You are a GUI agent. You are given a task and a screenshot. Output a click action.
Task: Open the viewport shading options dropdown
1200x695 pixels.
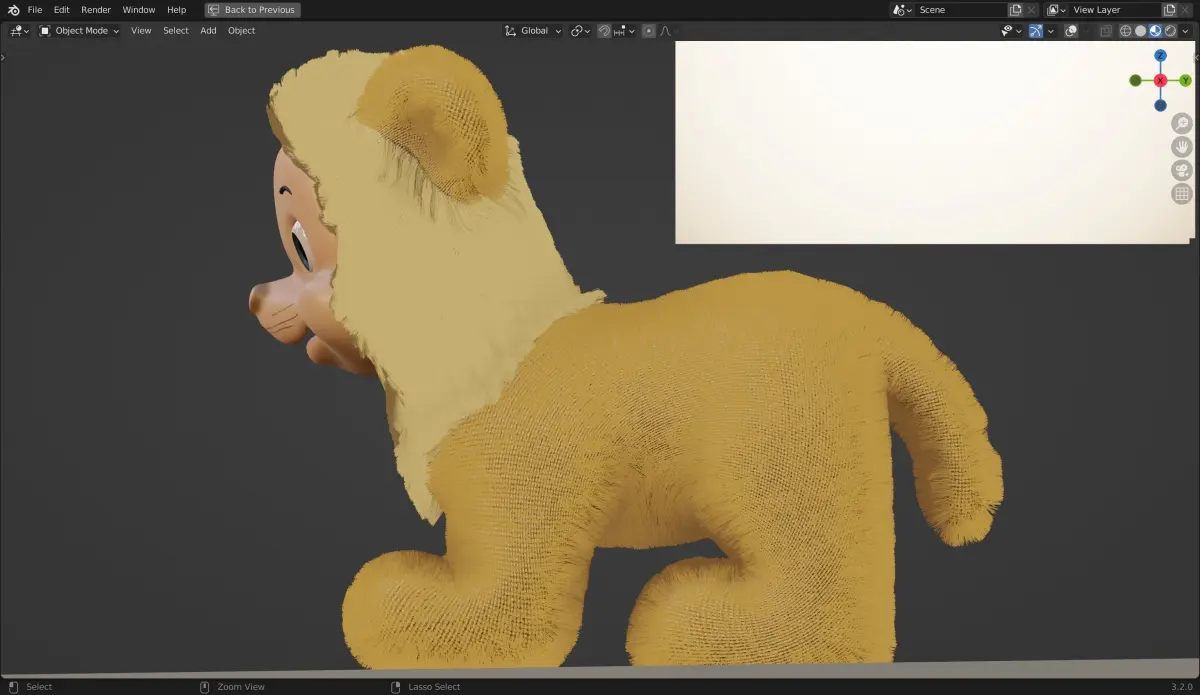tap(1186, 31)
